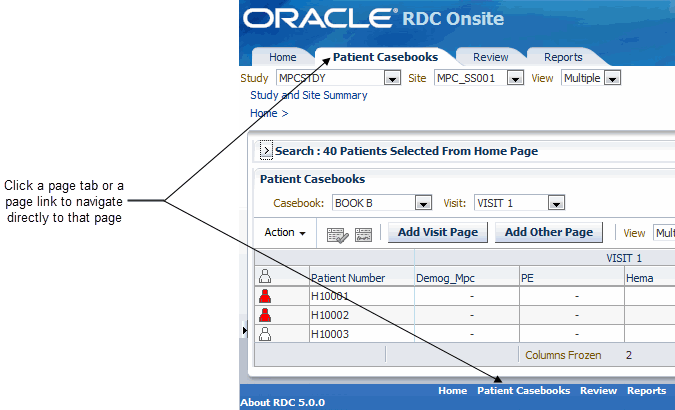Click the red patient icon for H10002
This screenshot has height=410, width=675.
point(265,315)
